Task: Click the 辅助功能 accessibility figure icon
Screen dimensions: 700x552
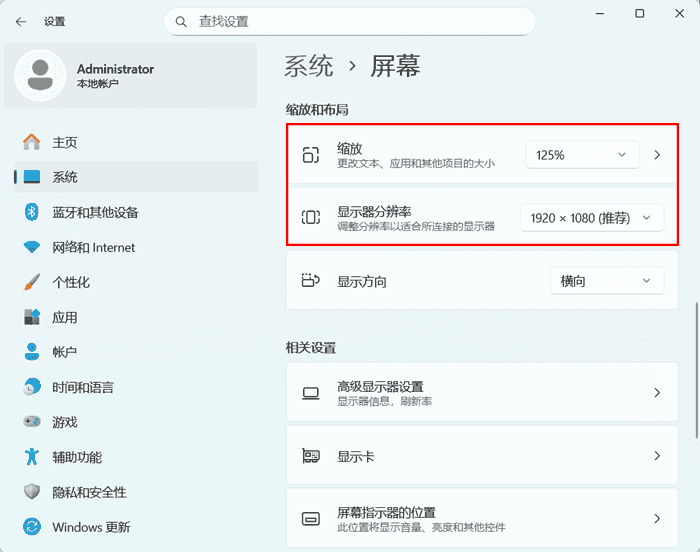Action: (32, 457)
